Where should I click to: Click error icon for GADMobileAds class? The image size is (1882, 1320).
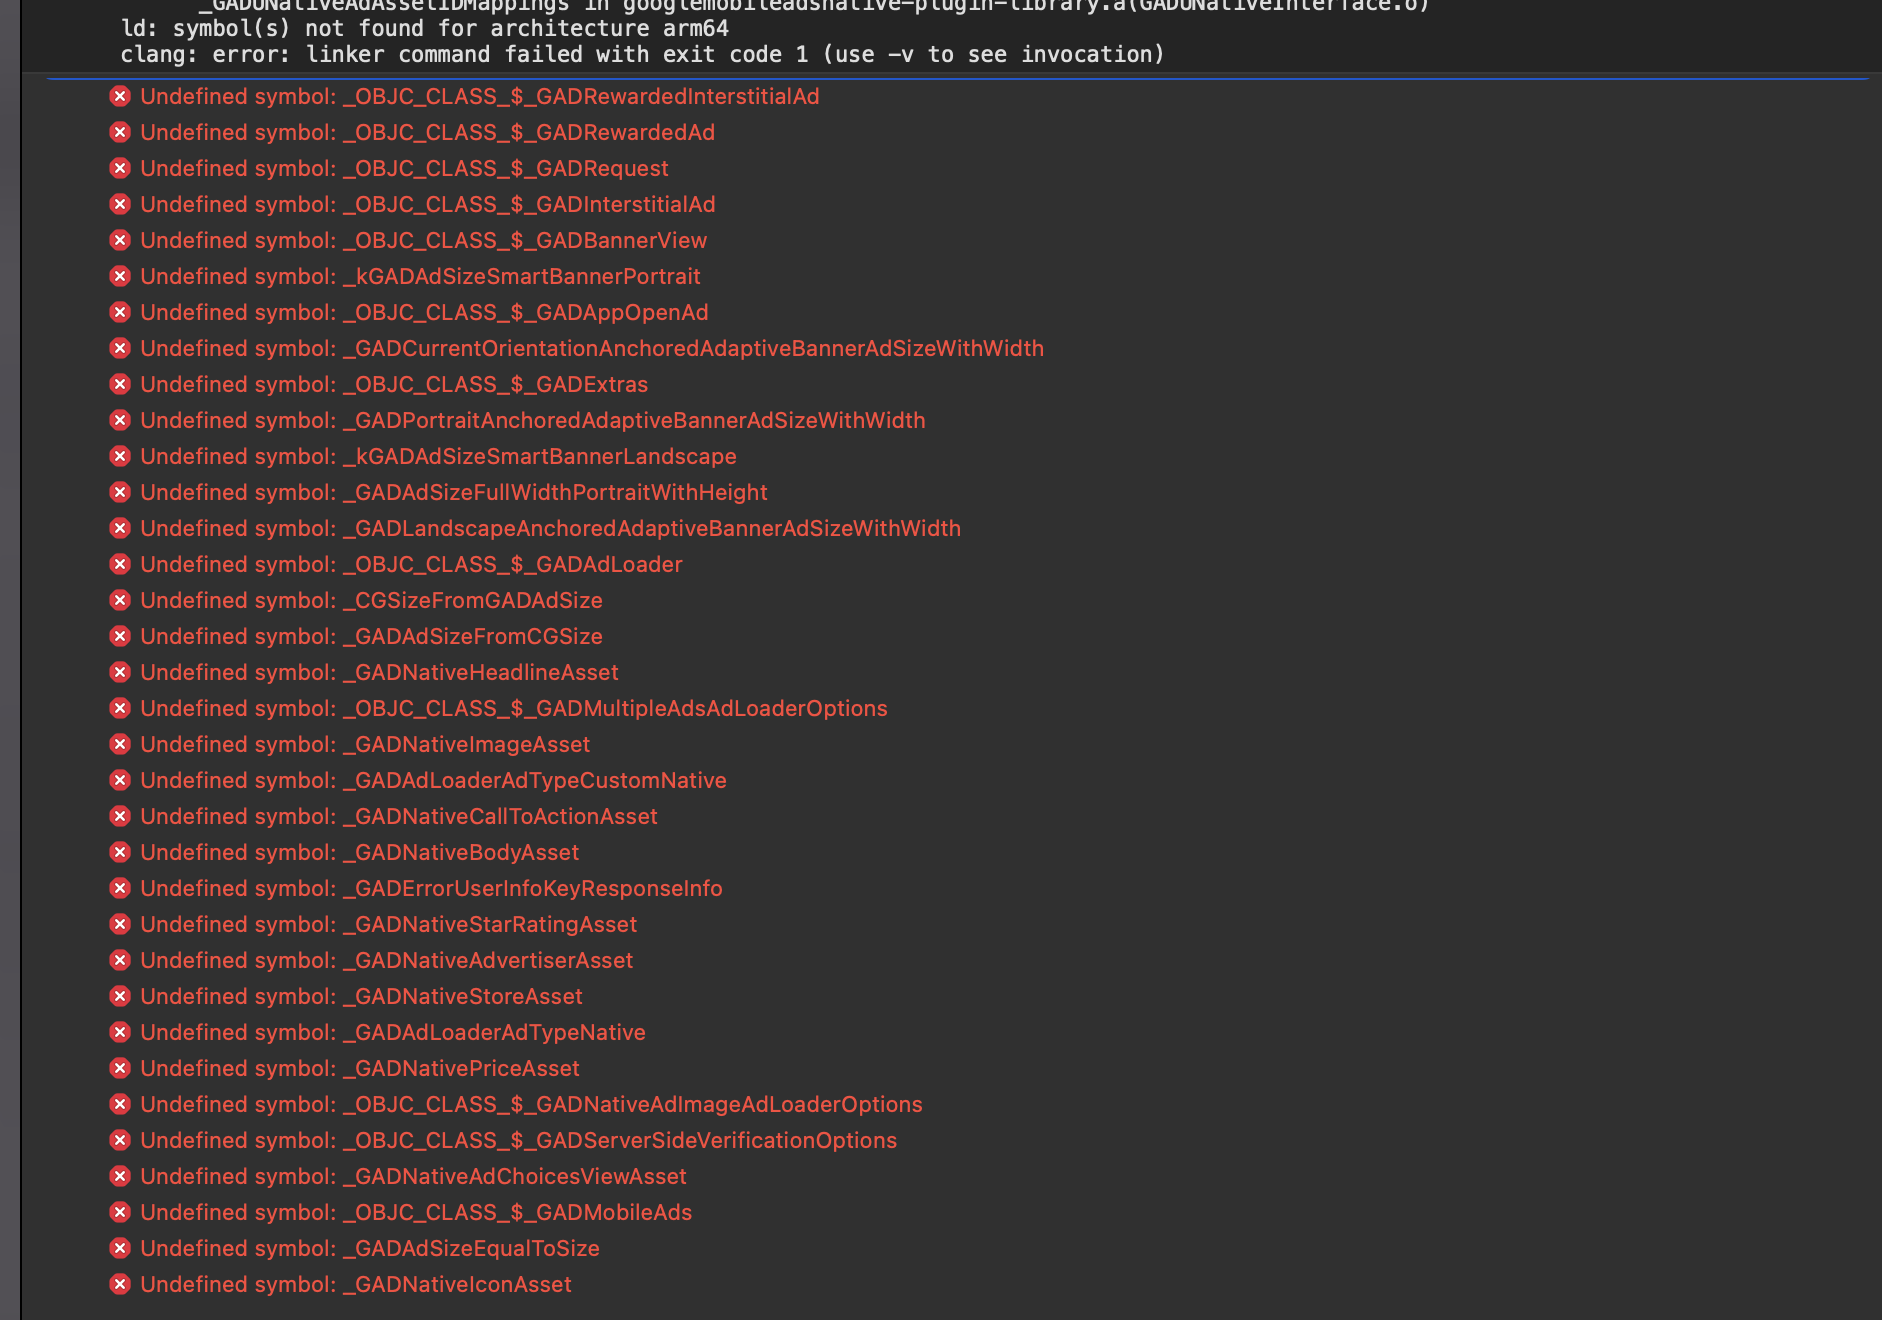(120, 1212)
